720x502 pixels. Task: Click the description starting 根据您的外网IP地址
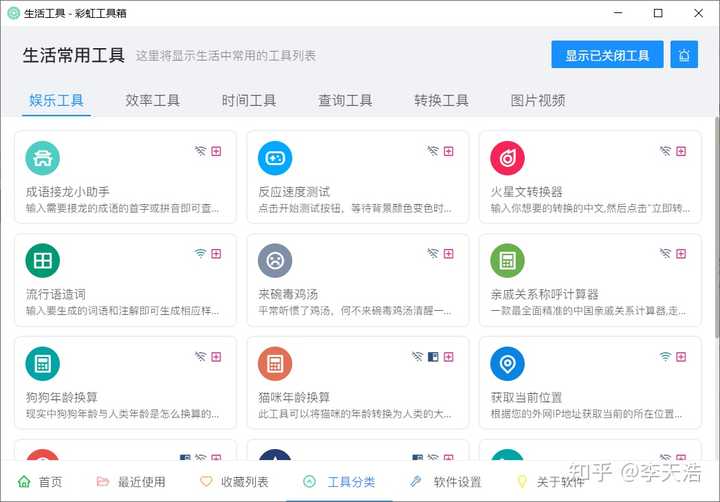point(586,414)
